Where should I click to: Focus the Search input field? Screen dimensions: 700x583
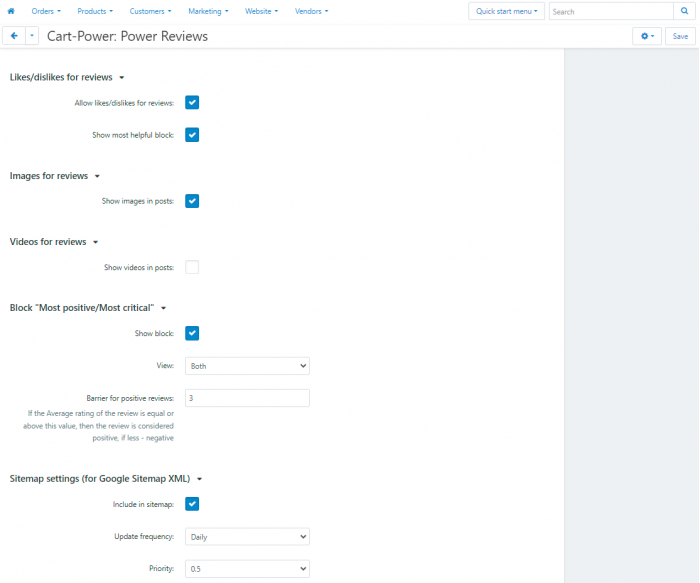point(611,12)
